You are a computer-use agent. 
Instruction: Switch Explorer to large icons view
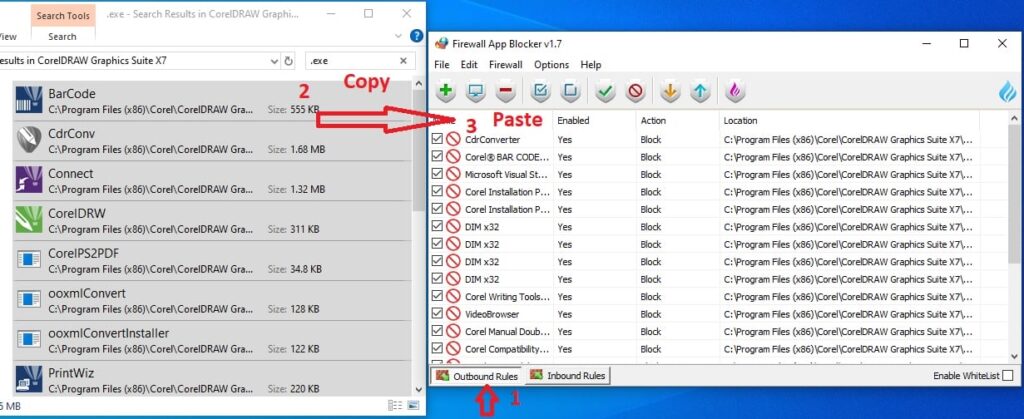(413, 405)
